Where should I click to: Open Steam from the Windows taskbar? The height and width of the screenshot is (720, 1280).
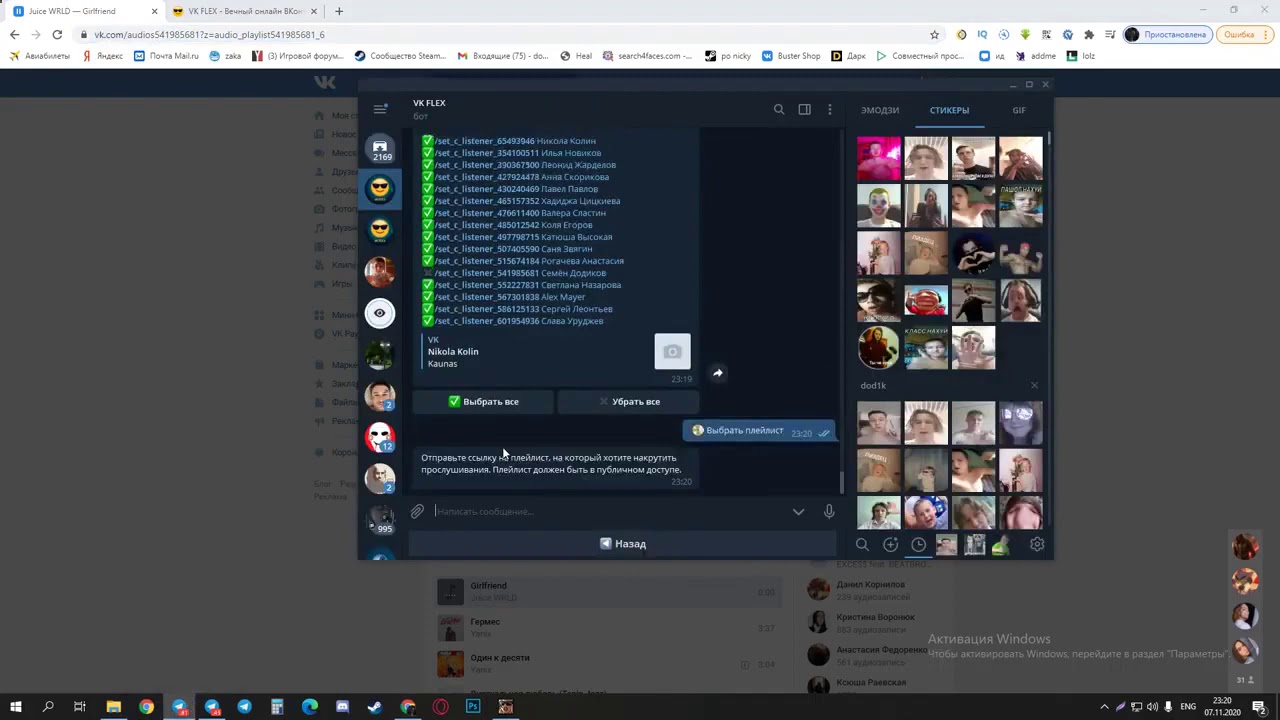pos(375,707)
